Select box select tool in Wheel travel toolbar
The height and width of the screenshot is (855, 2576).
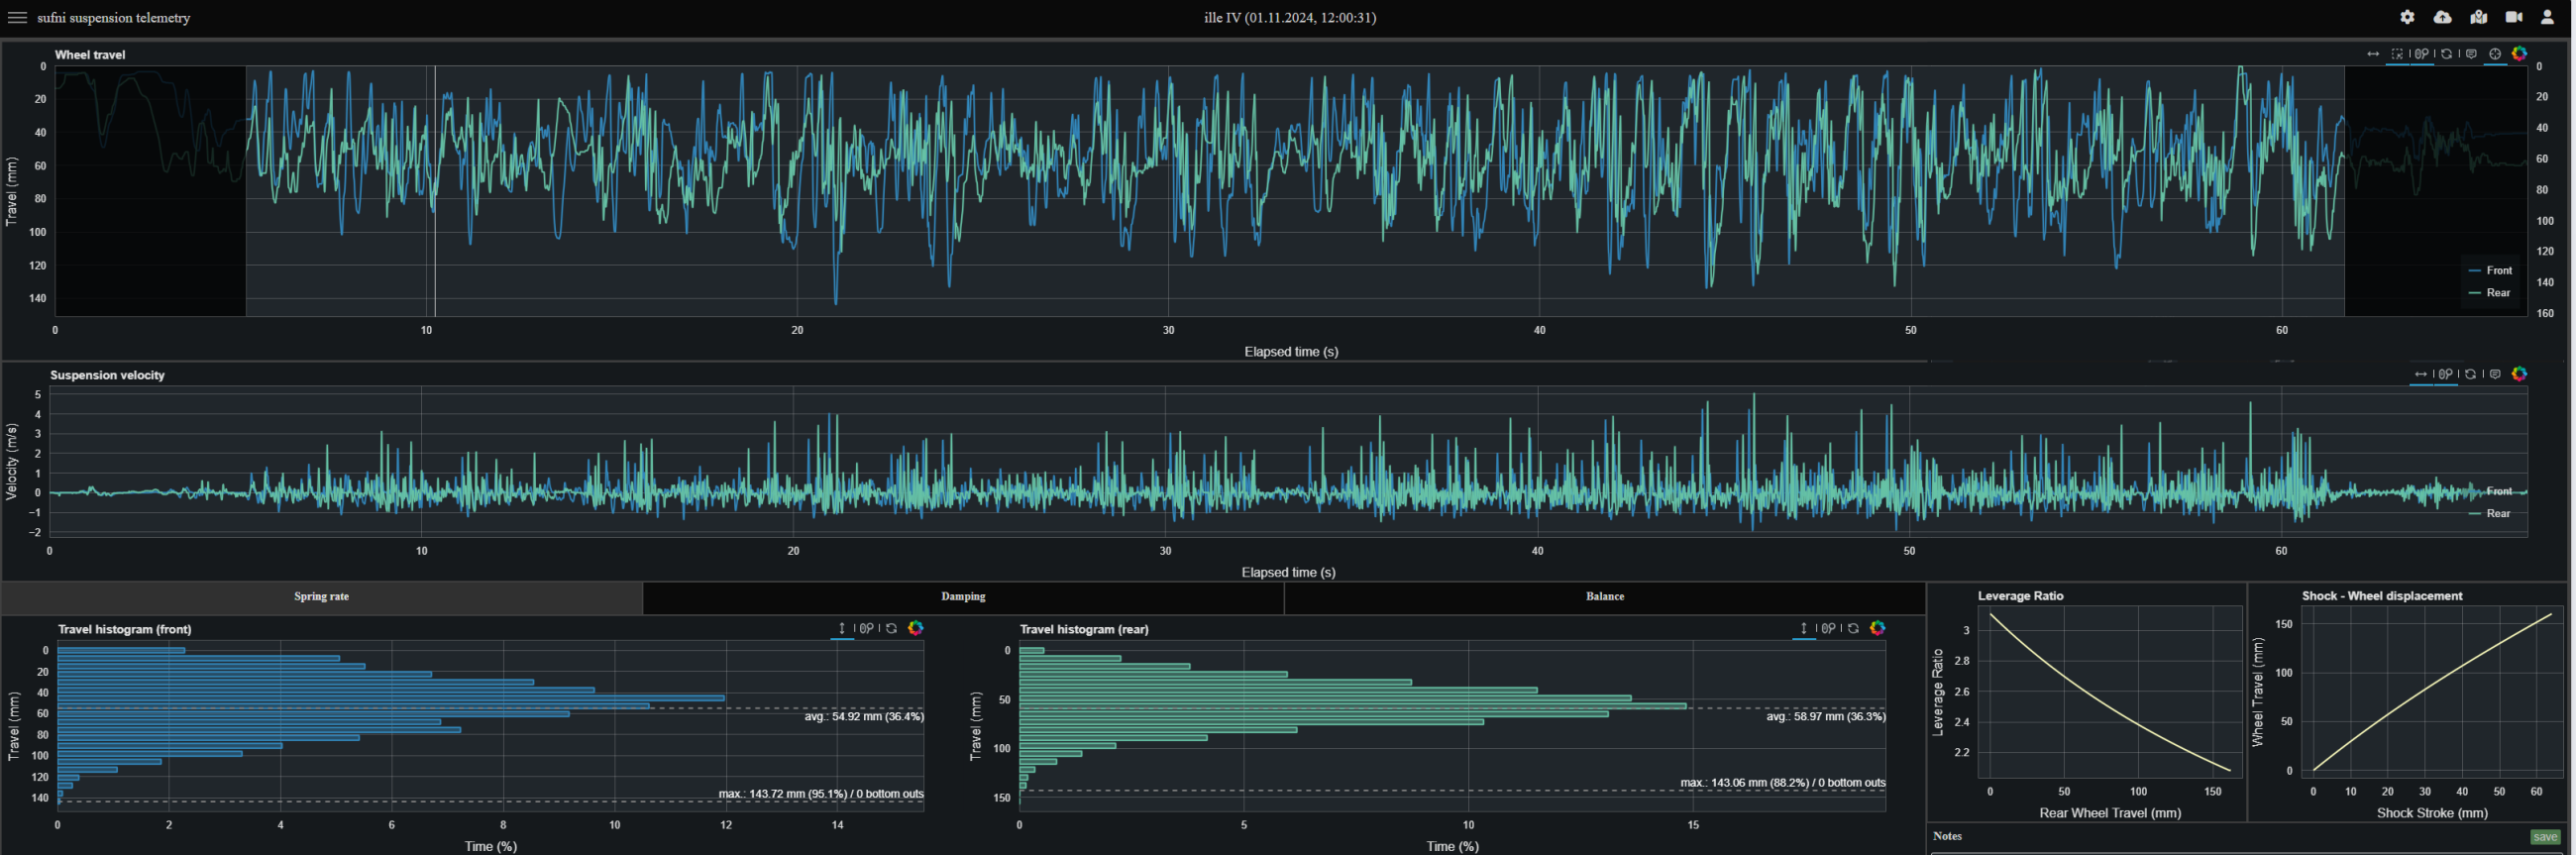click(2398, 54)
